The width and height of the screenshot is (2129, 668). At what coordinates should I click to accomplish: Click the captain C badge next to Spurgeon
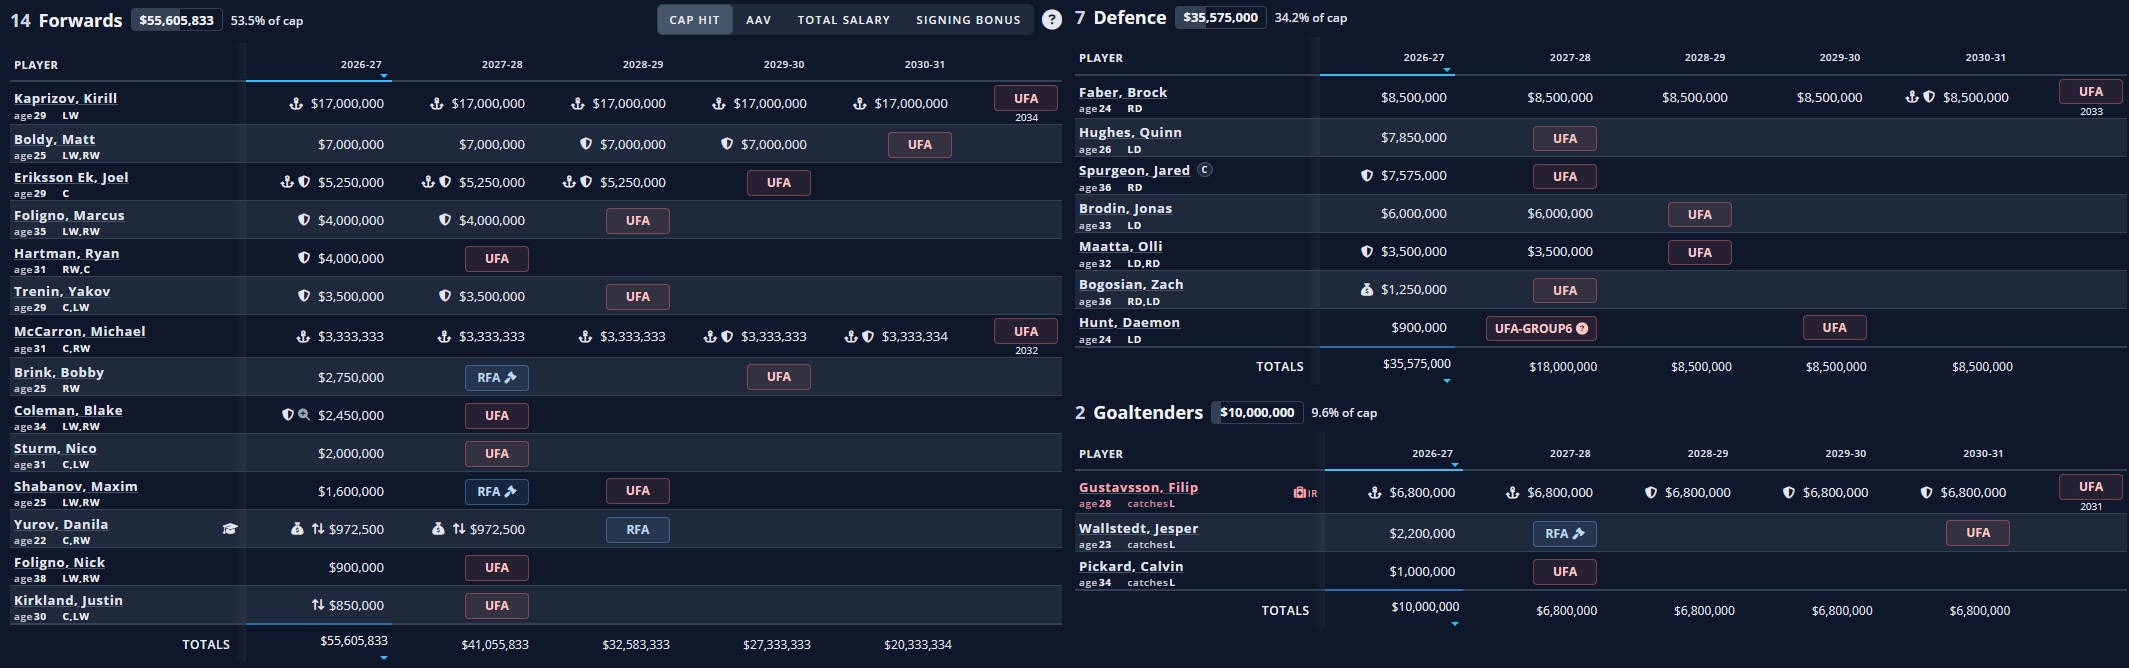tap(1205, 170)
